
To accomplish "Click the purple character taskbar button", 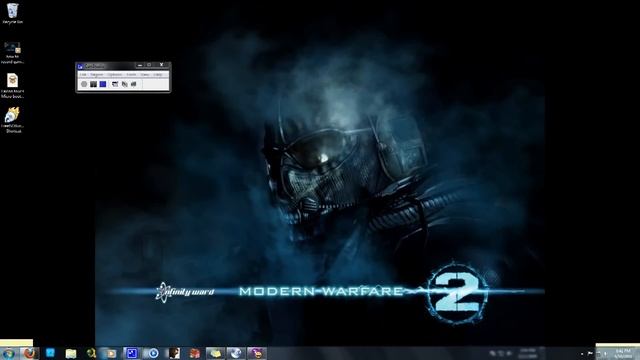I will pyautogui.click(x=257, y=353).
